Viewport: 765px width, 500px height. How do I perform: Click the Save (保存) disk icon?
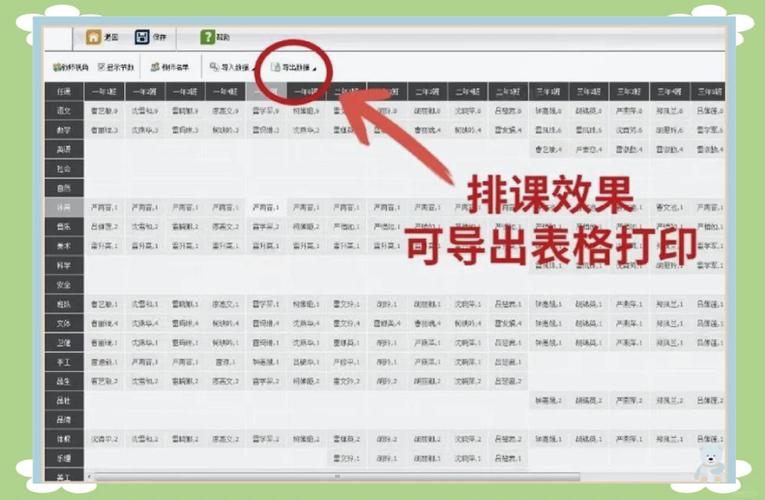tap(142, 37)
